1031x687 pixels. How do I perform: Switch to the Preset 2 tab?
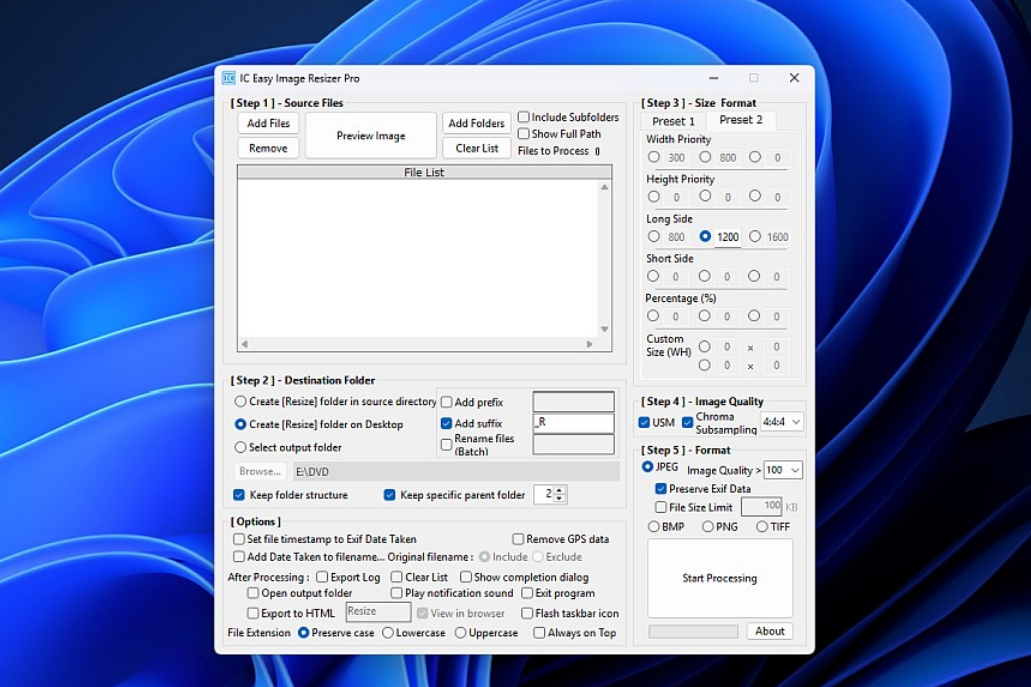click(741, 120)
